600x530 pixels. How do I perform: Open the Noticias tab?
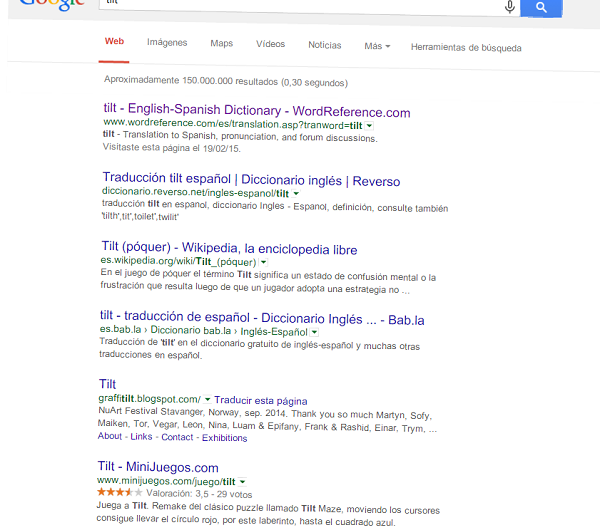pyautogui.click(x=324, y=45)
